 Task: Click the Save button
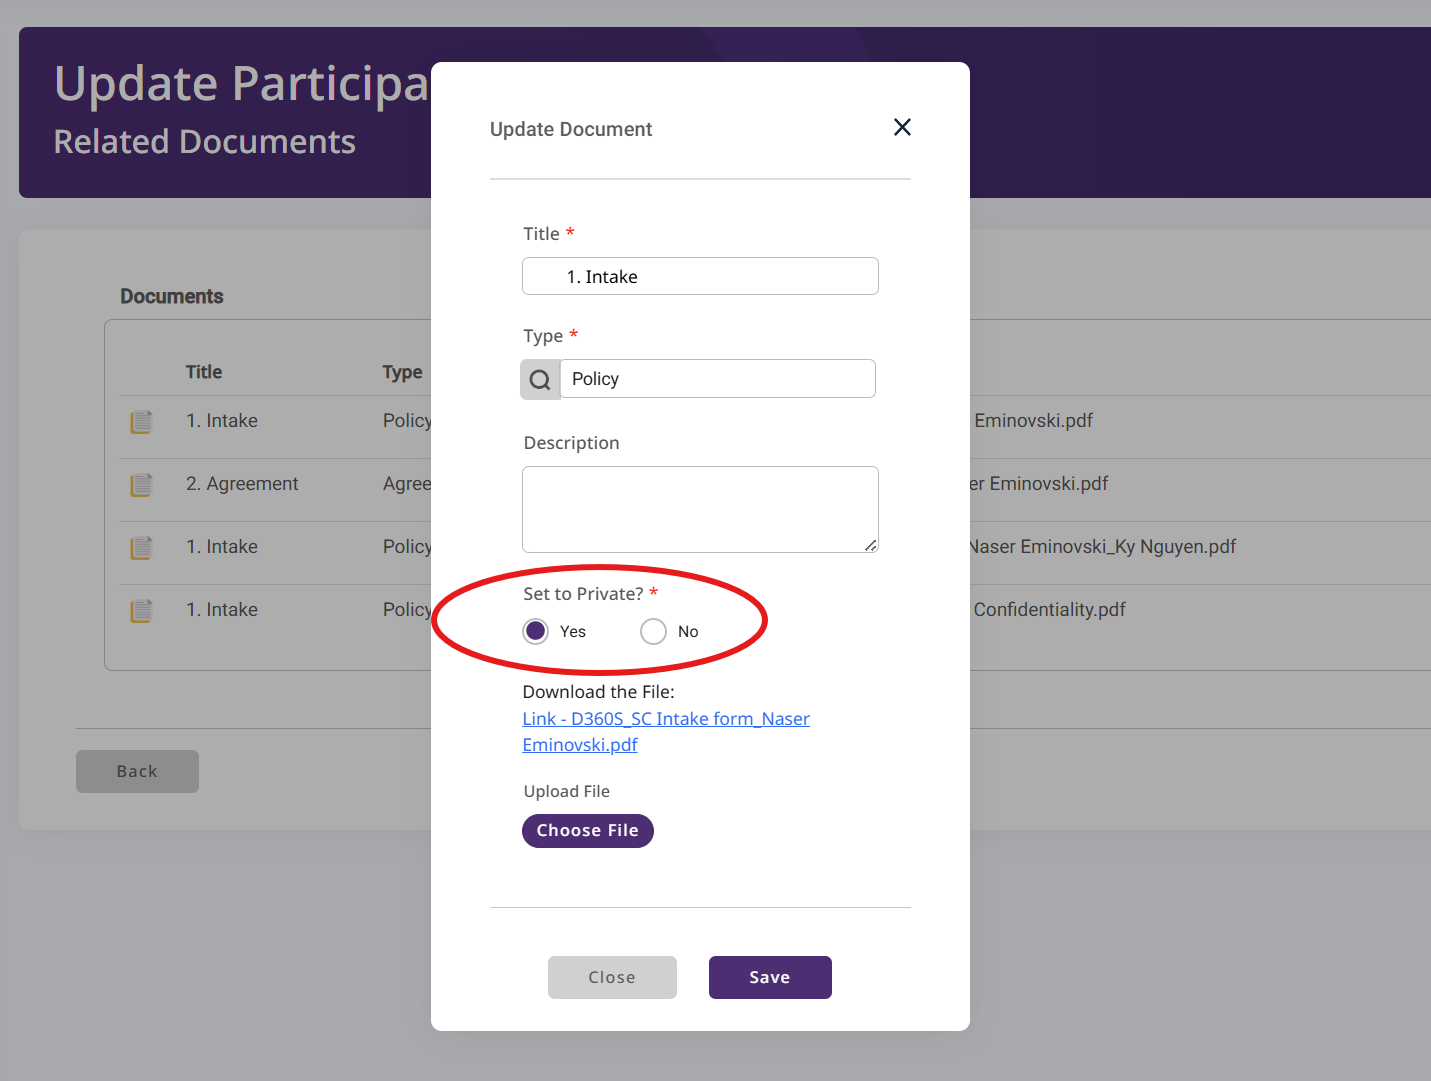pyautogui.click(x=770, y=977)
